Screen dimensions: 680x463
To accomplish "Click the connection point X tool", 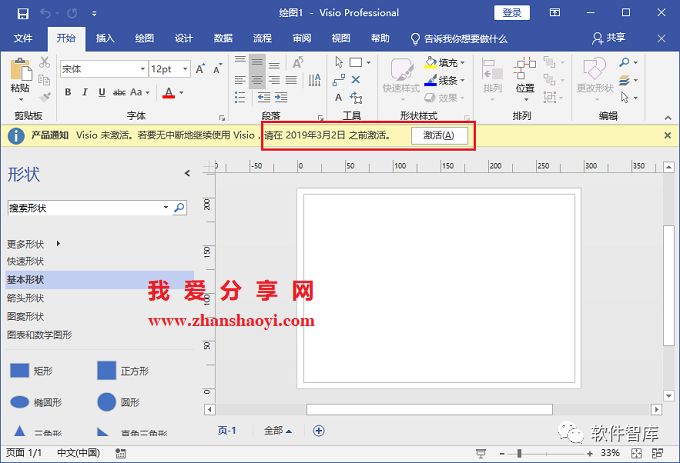I will pyautogui.click(x=356, y=80).
